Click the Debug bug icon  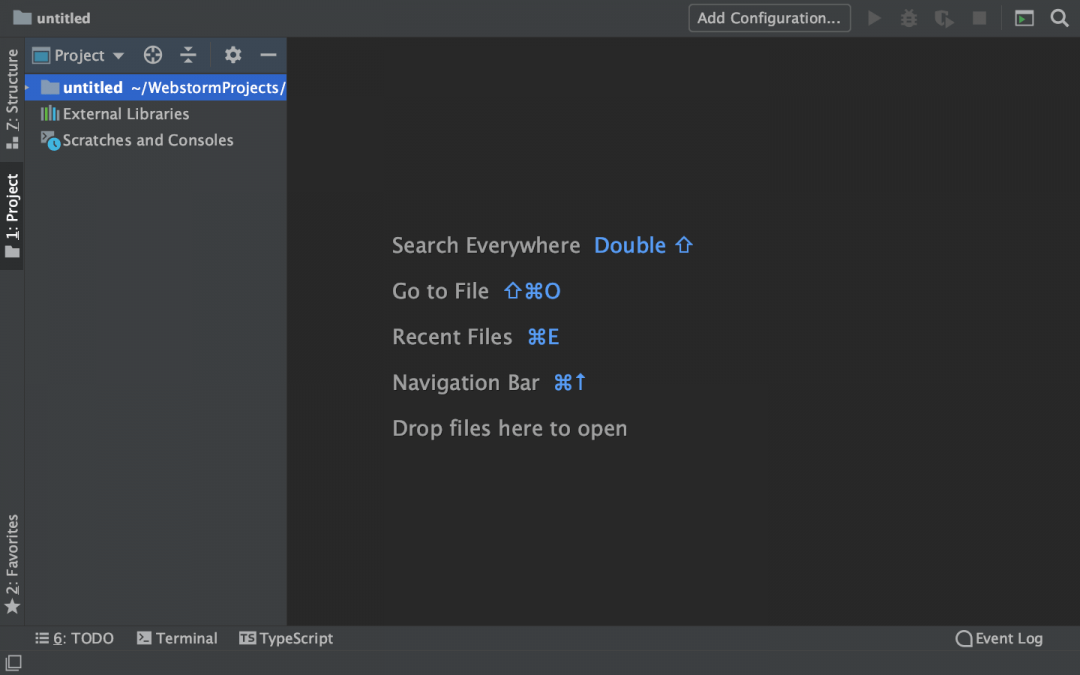[909, 18]
